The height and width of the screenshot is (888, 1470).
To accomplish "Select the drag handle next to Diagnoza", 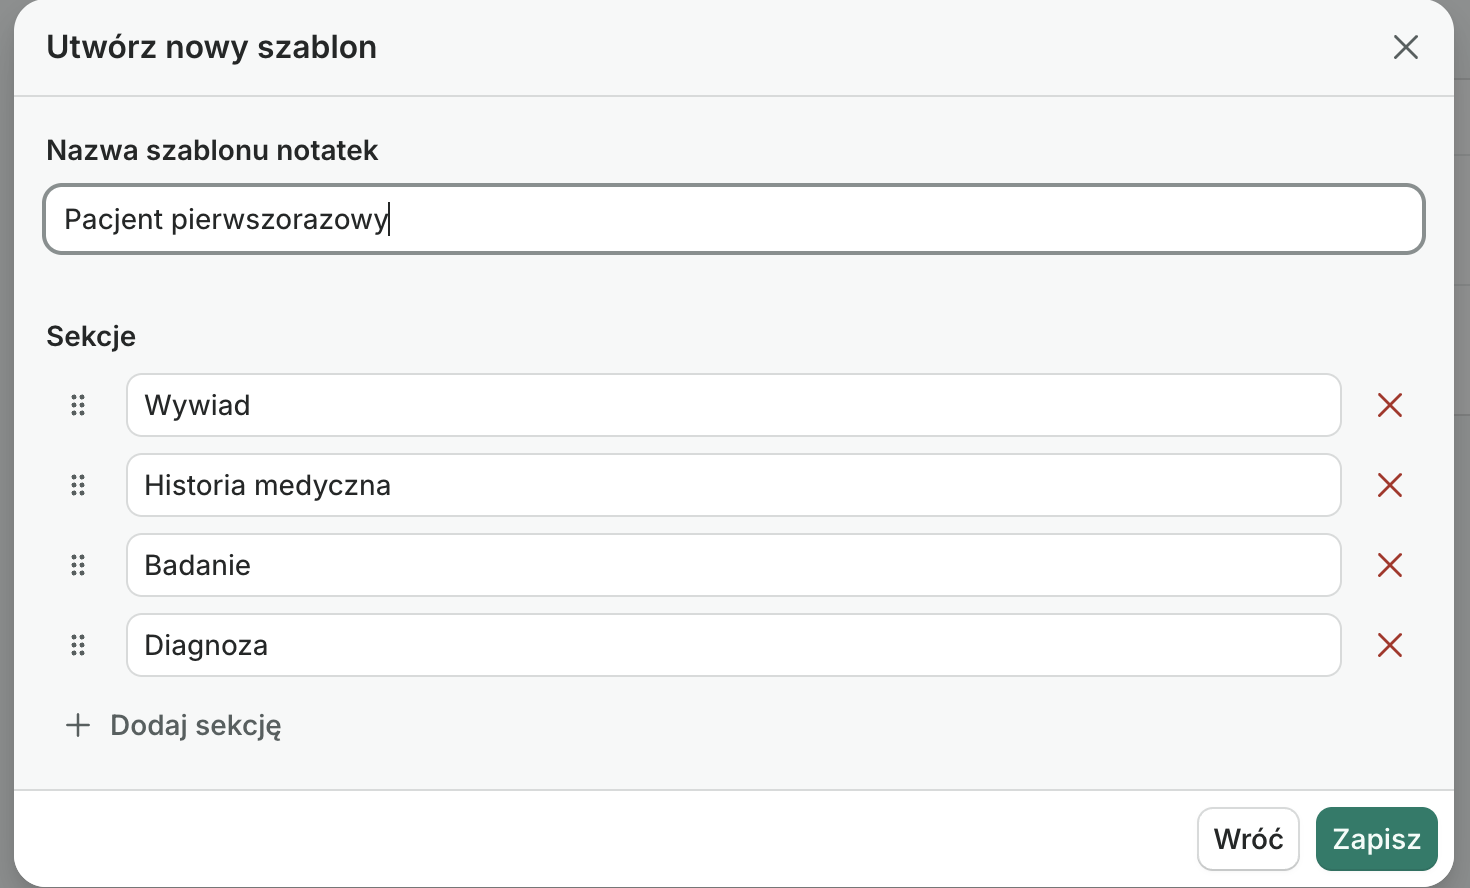I will click(78, 645).
